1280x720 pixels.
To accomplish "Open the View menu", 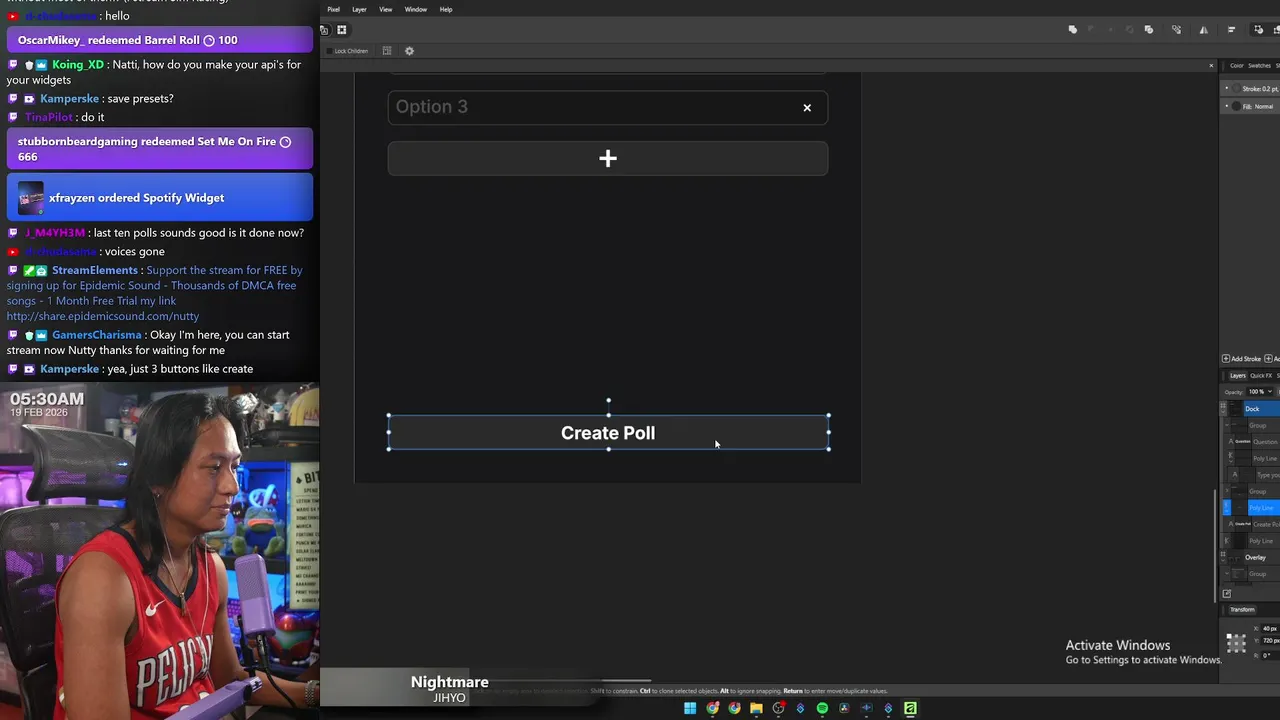I will [x=385, y=9].
